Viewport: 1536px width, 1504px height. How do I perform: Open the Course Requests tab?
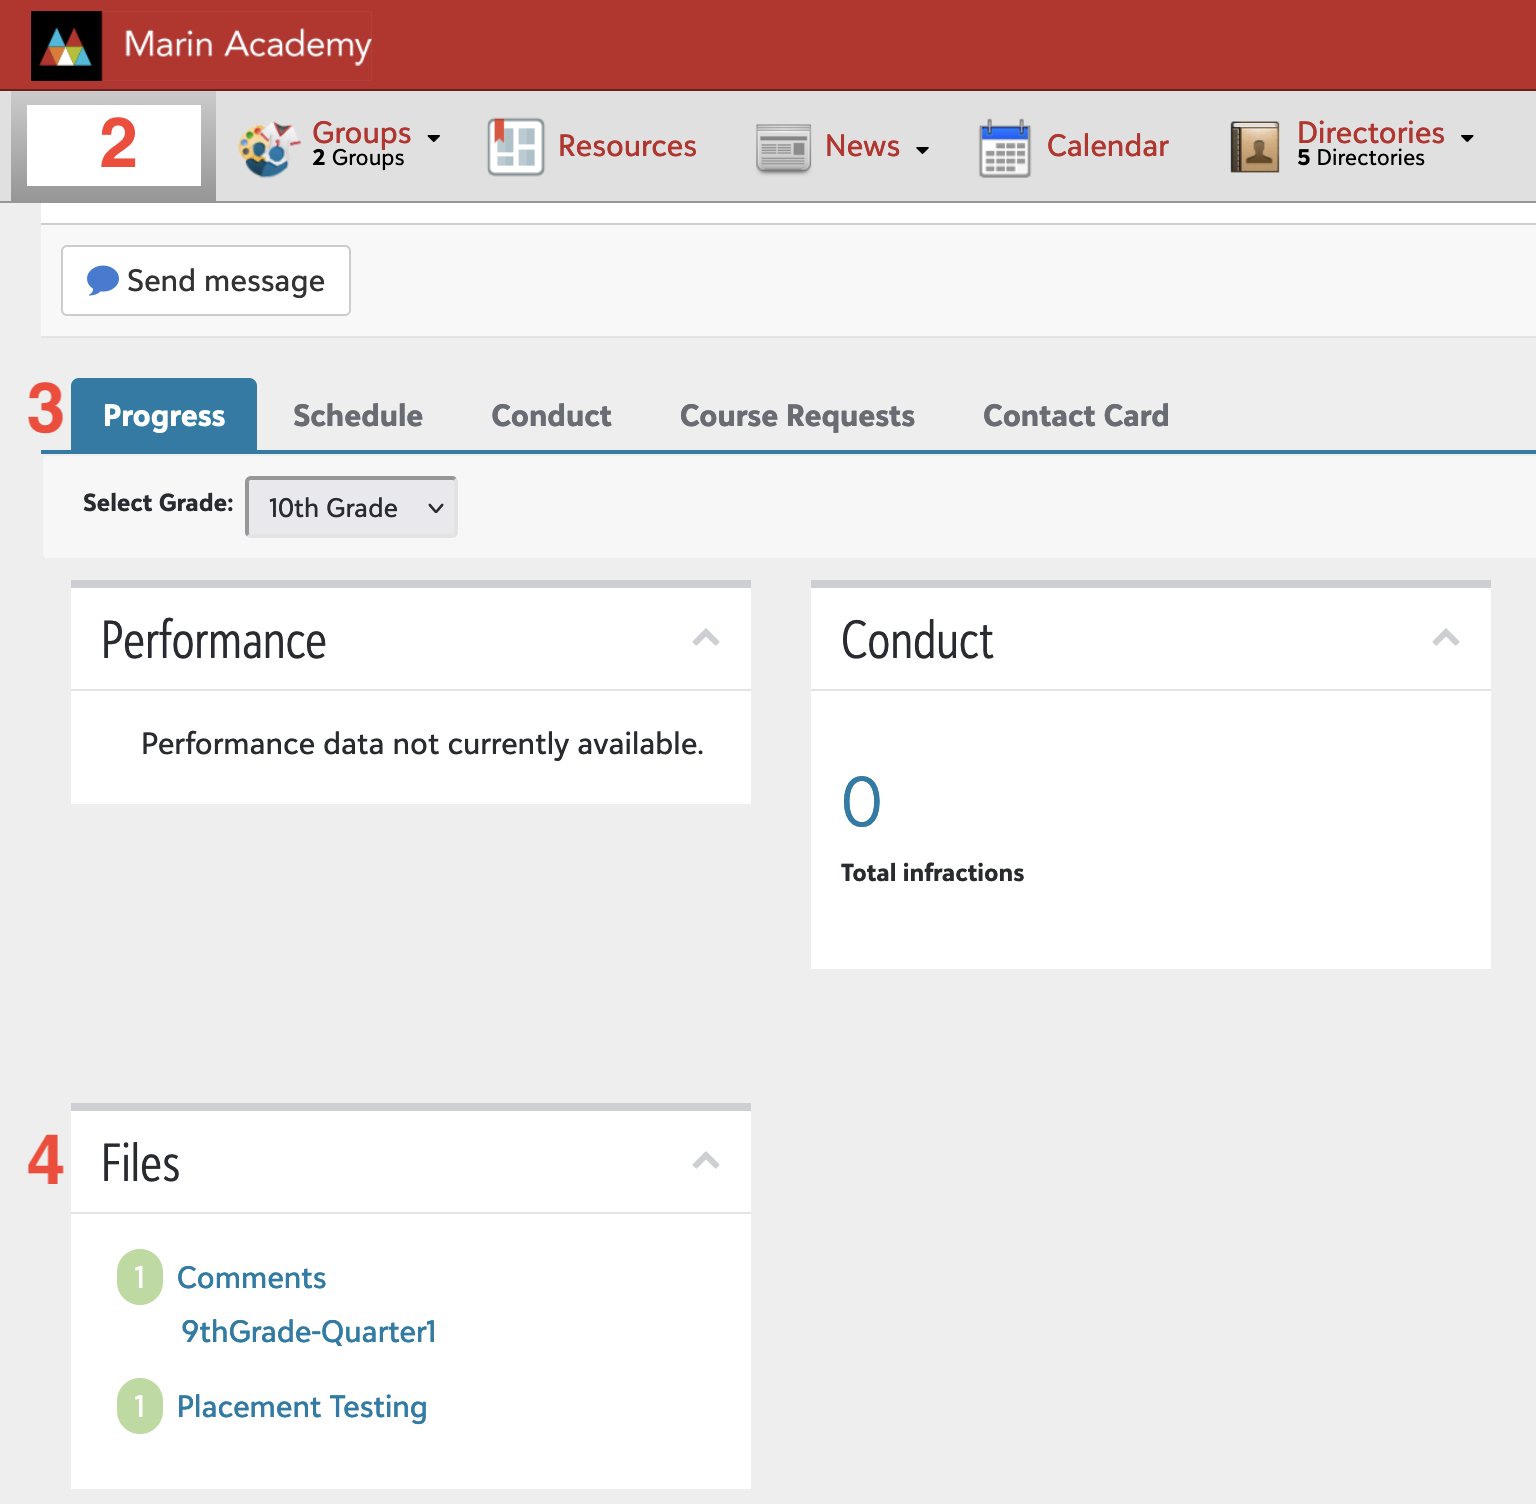pos(797,415)
